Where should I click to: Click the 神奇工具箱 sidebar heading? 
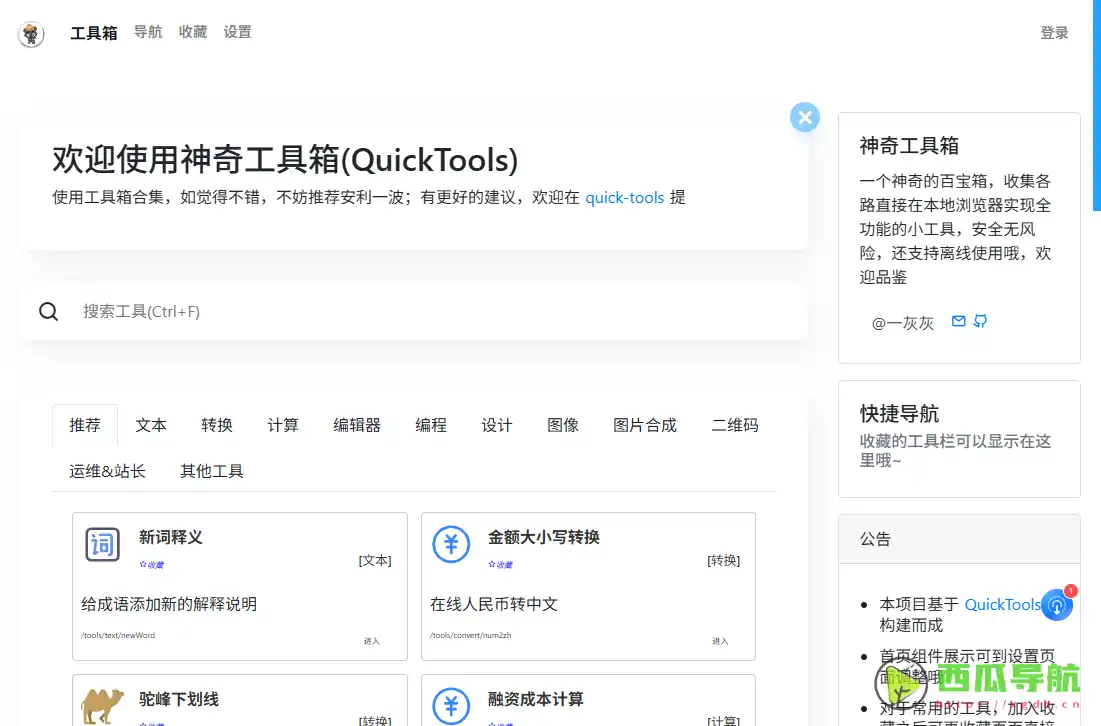(909, 145)
